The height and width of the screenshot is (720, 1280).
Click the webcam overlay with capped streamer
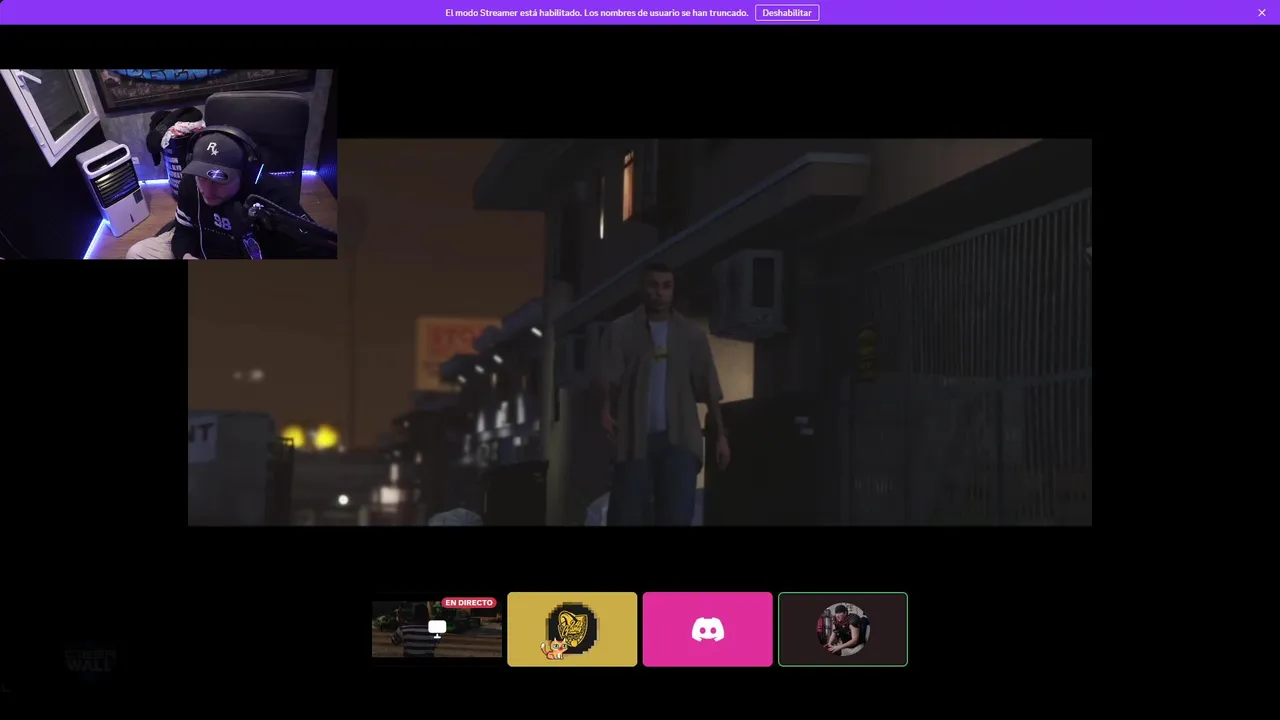168,164
